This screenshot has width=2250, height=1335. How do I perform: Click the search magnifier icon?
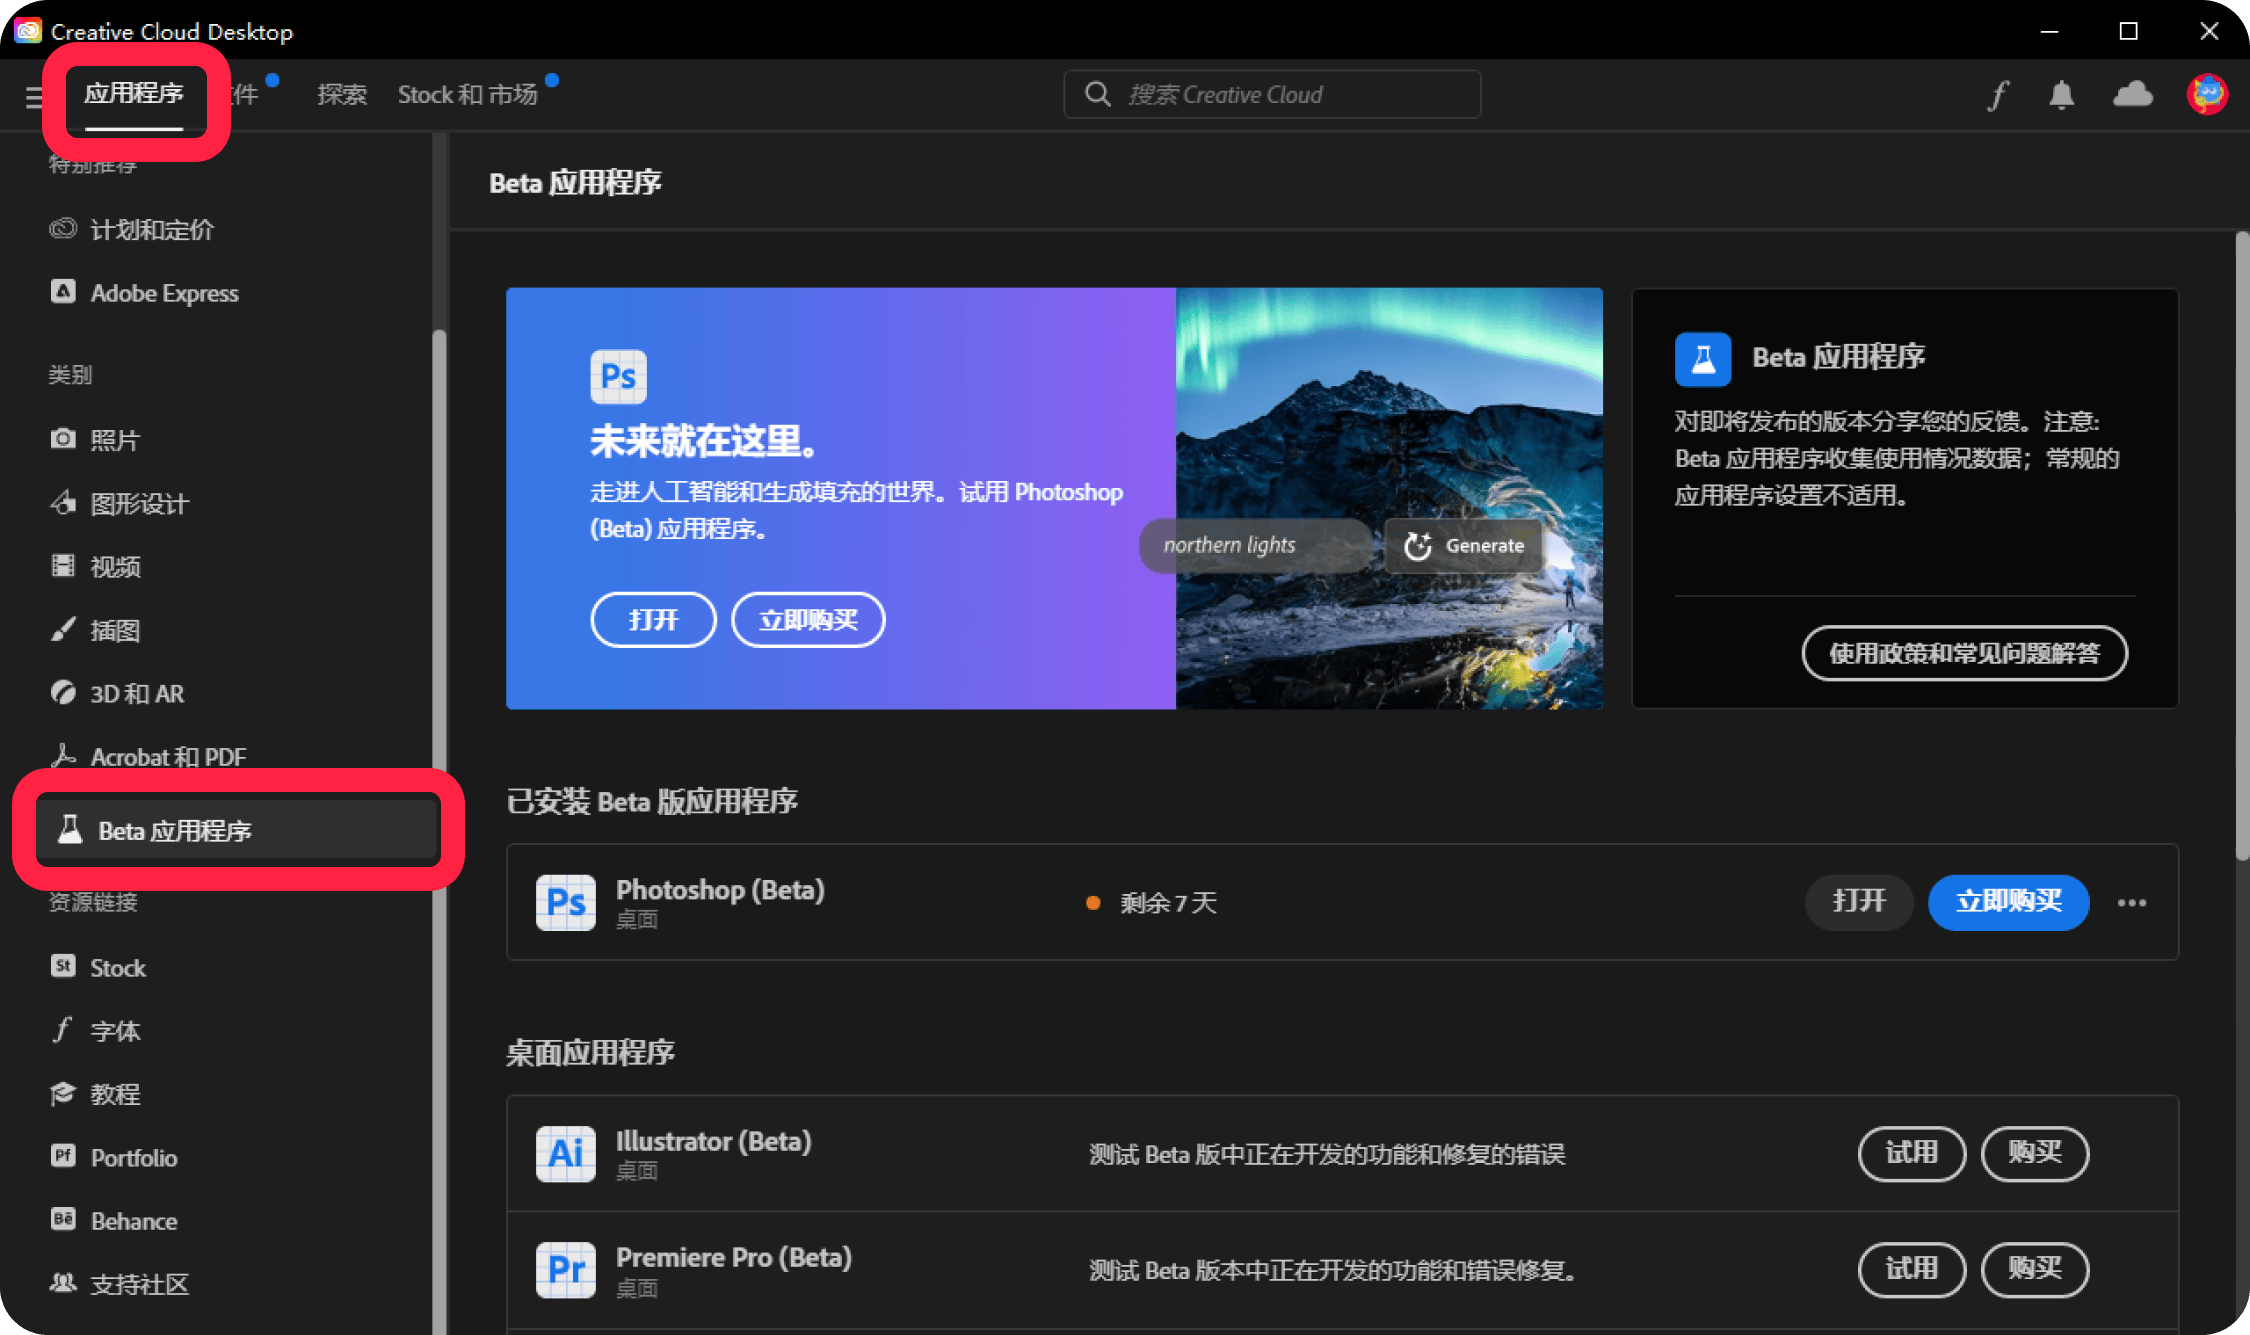click(1097, 94)
